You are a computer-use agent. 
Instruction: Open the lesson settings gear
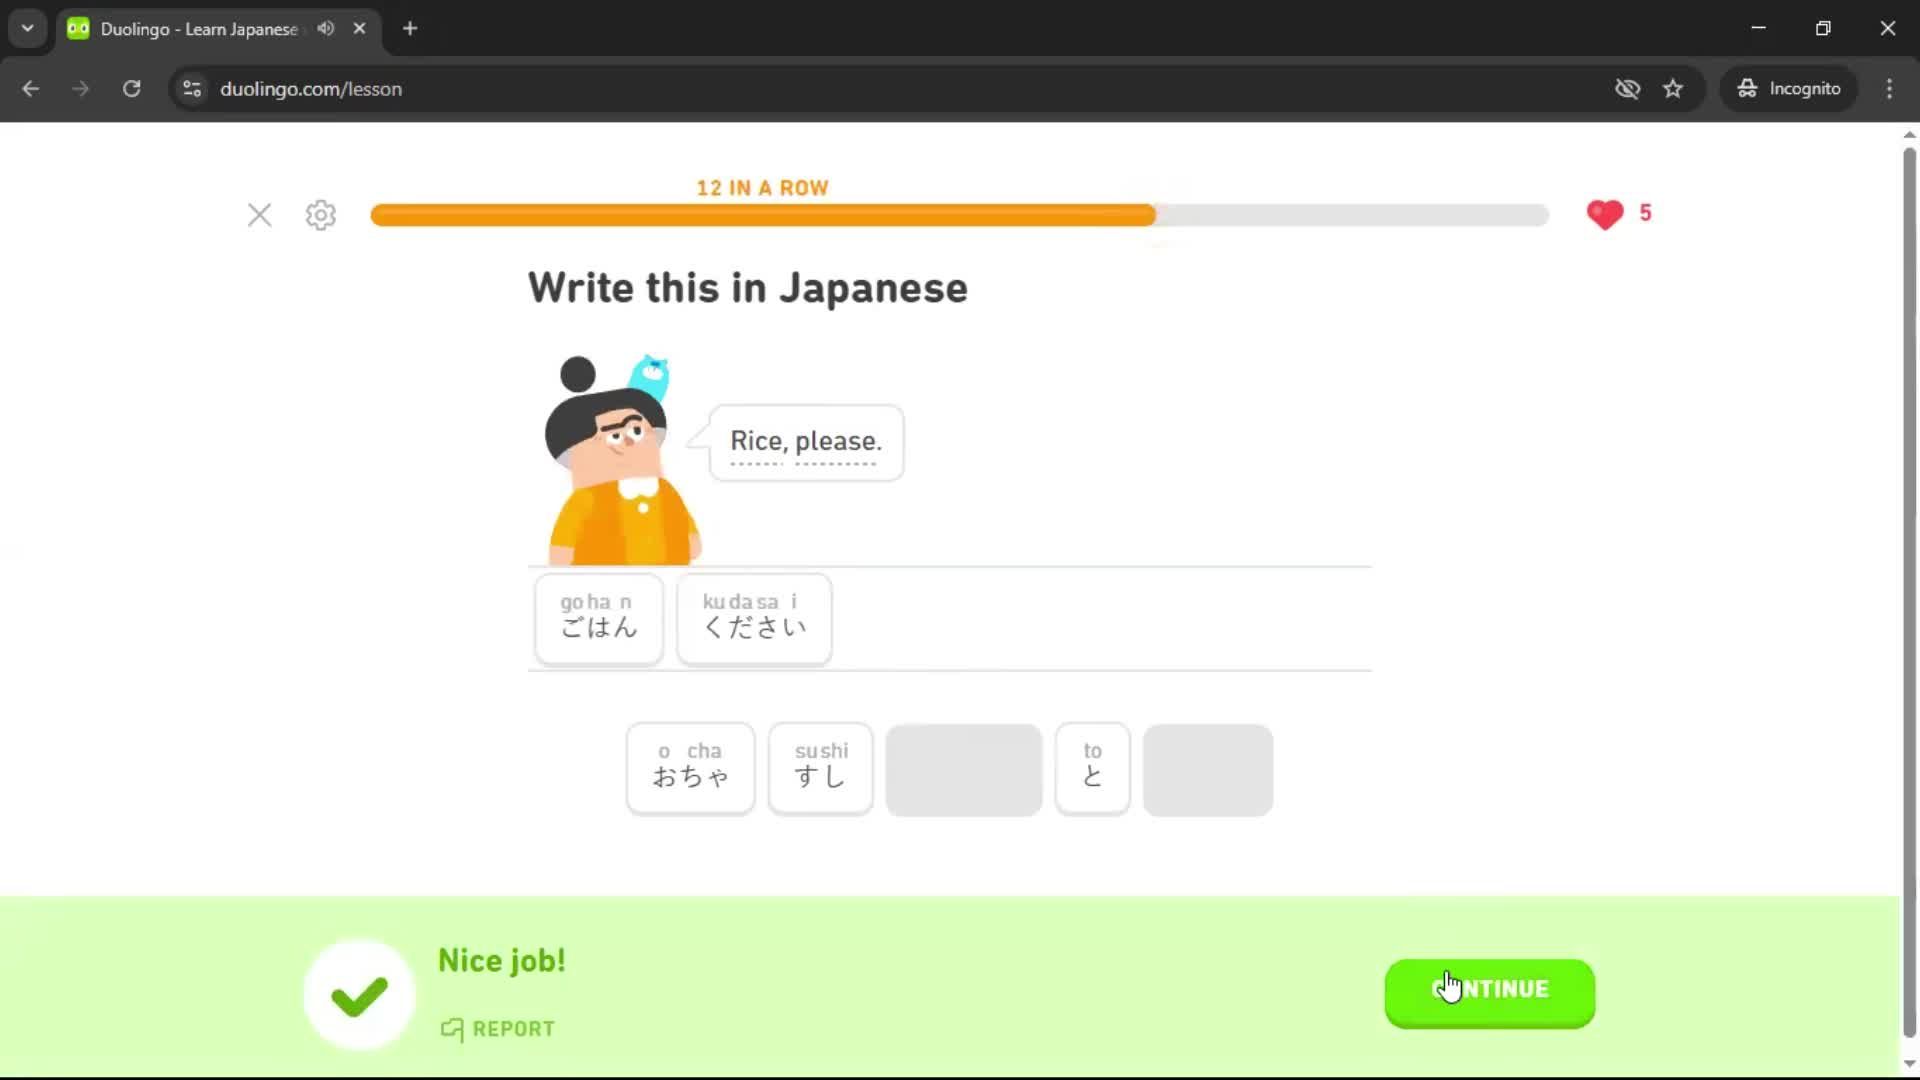click(x=320, y=215)
